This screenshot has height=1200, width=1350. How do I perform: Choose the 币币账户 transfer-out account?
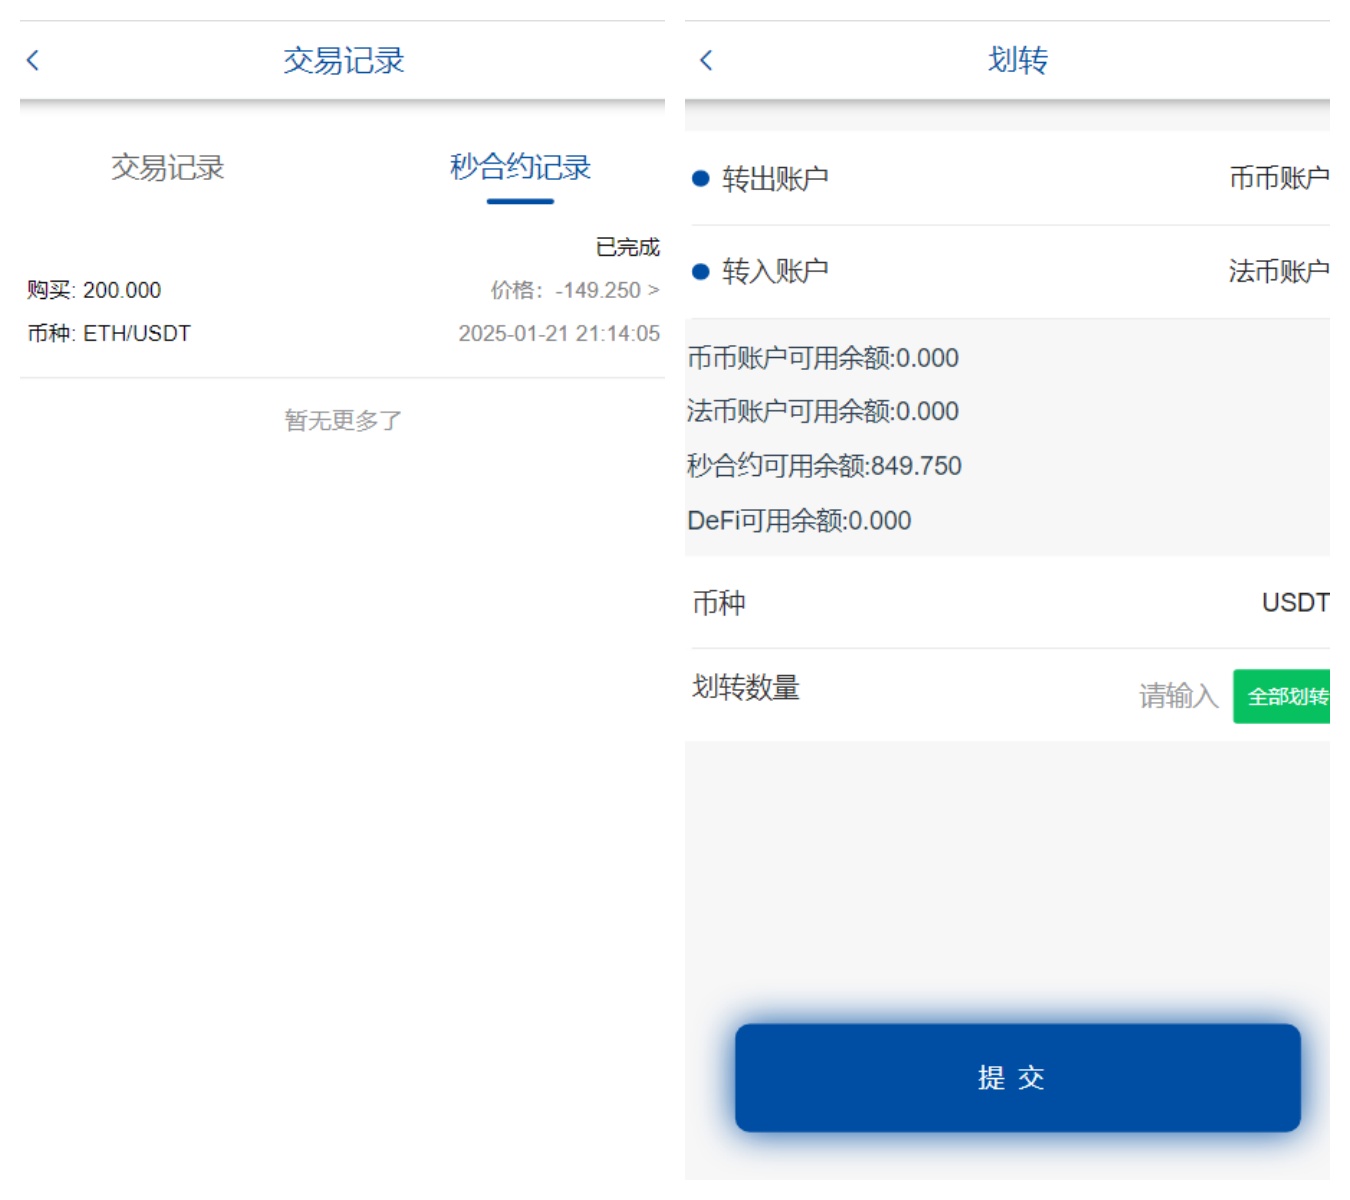point(1278,179)
